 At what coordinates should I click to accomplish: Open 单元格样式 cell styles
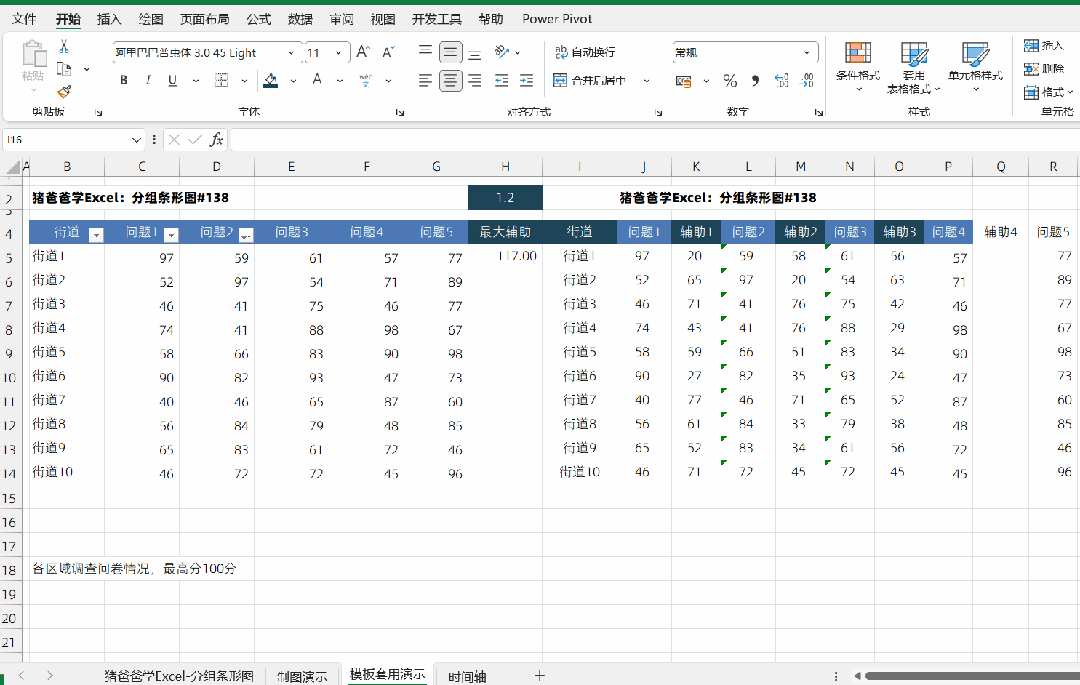coord(975,67)
